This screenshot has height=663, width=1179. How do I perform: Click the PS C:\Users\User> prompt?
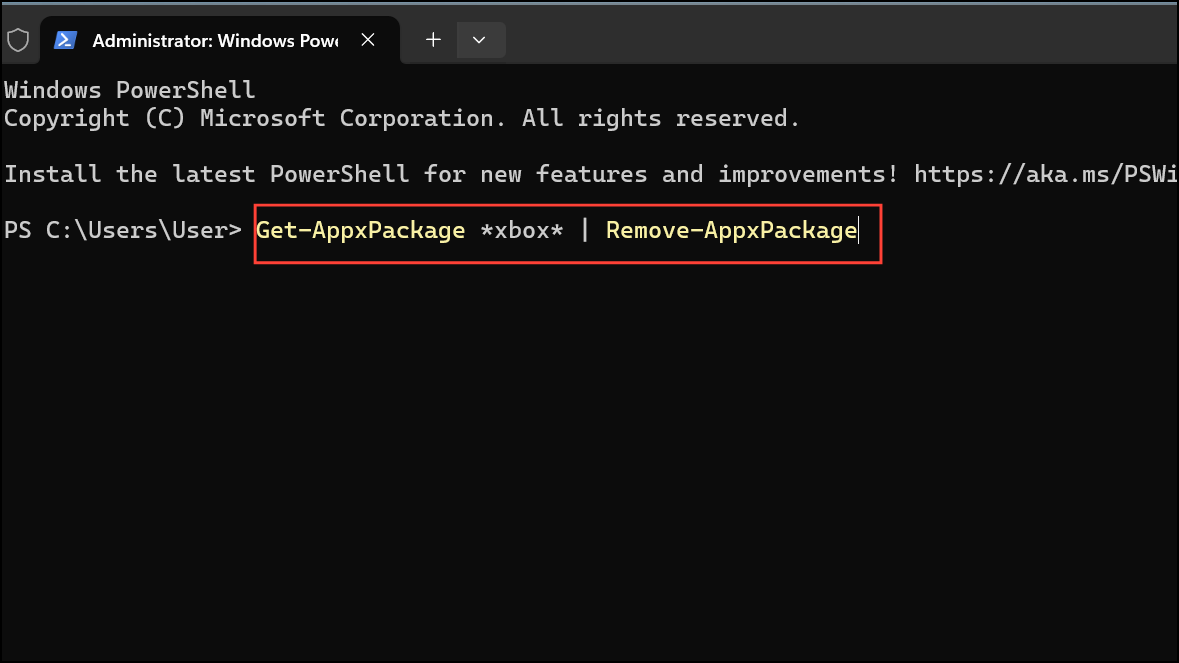click(x=123, y=230)
